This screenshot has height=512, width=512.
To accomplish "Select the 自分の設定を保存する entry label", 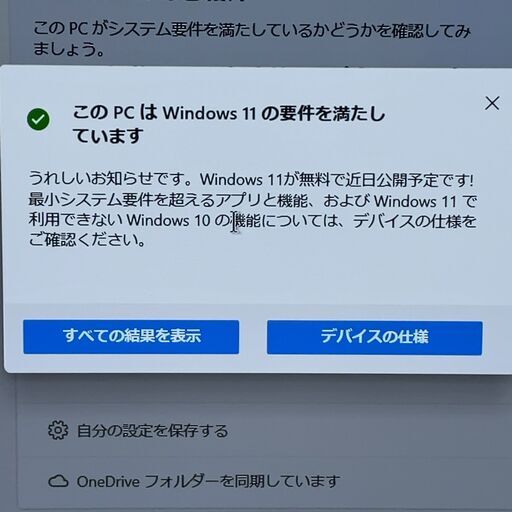I will (152, 430).
